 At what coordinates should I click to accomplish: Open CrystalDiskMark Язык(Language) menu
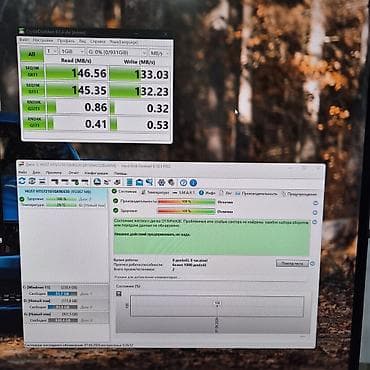pyautogui.click(x=124, y=42)
